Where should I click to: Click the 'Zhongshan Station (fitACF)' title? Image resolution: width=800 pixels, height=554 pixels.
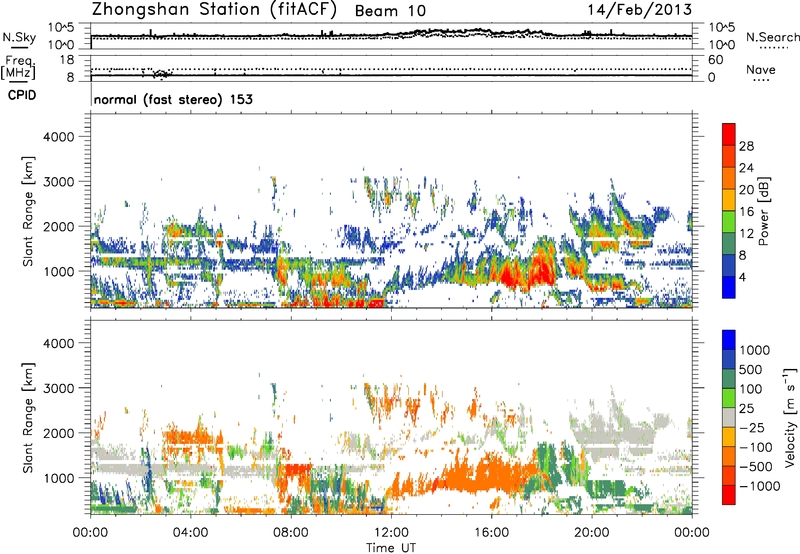pos(214,10)
